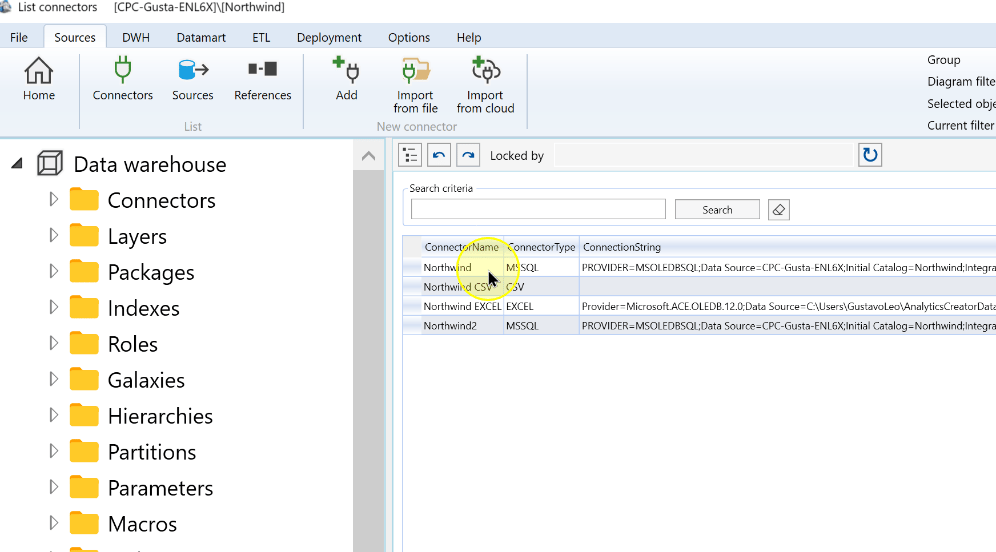Click the tree view toolbar icon
This screenshot has height=552, width=996.
pyautogui.click(x=410, y=155)
